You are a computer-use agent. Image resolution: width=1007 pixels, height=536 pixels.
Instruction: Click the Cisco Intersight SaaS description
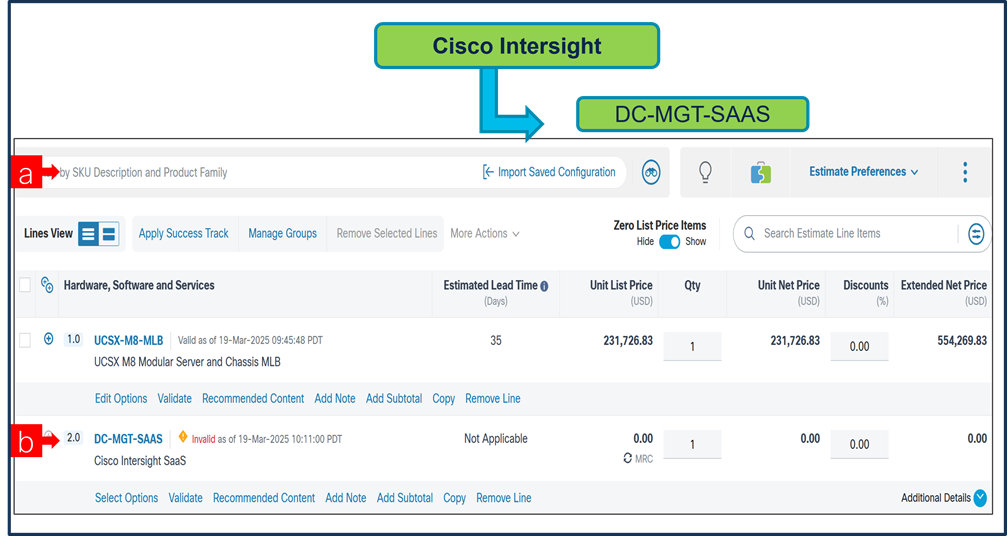(x=140, y=461)
